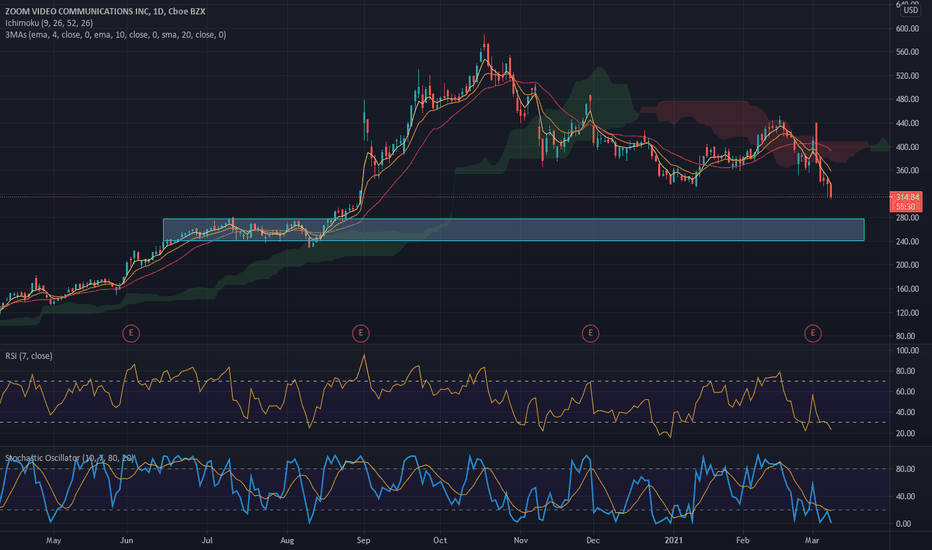The height and width of the screenshot is (550, 932).
Task: Click the 20.00 label on RSI scale
Action: point(905,433)
